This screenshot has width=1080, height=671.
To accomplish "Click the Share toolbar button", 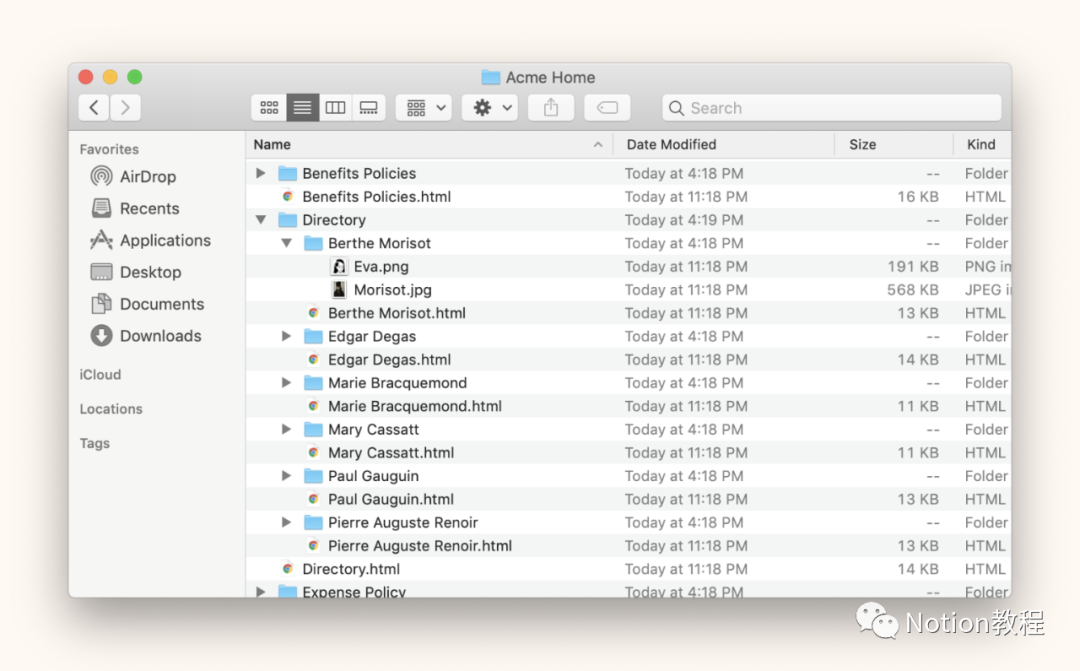I will click(551, 108).
